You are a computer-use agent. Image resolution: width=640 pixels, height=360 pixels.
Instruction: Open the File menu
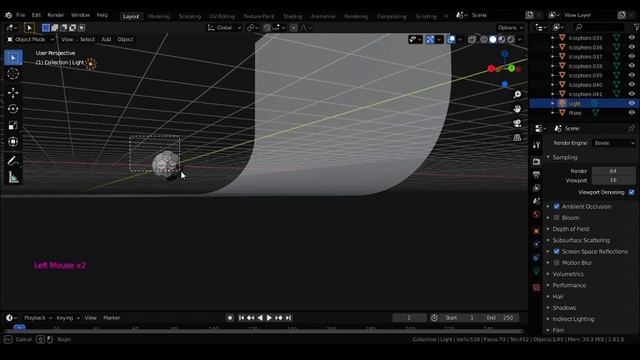pyautogui.click(x=20, y=15)
